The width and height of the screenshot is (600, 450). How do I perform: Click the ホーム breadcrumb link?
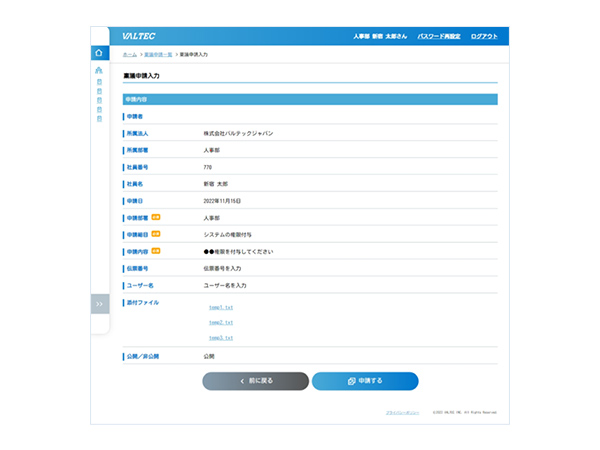pyautogui.click(x=130, y=53)
